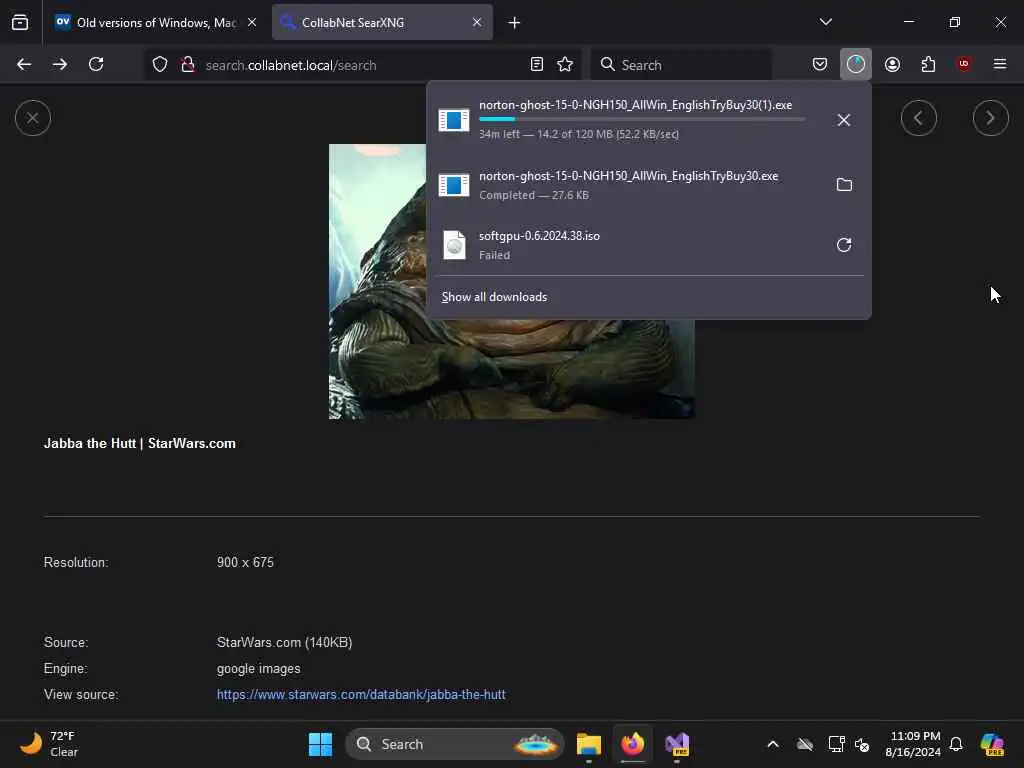Close the CollabNet SearXNG tab

tap(477, 22)
